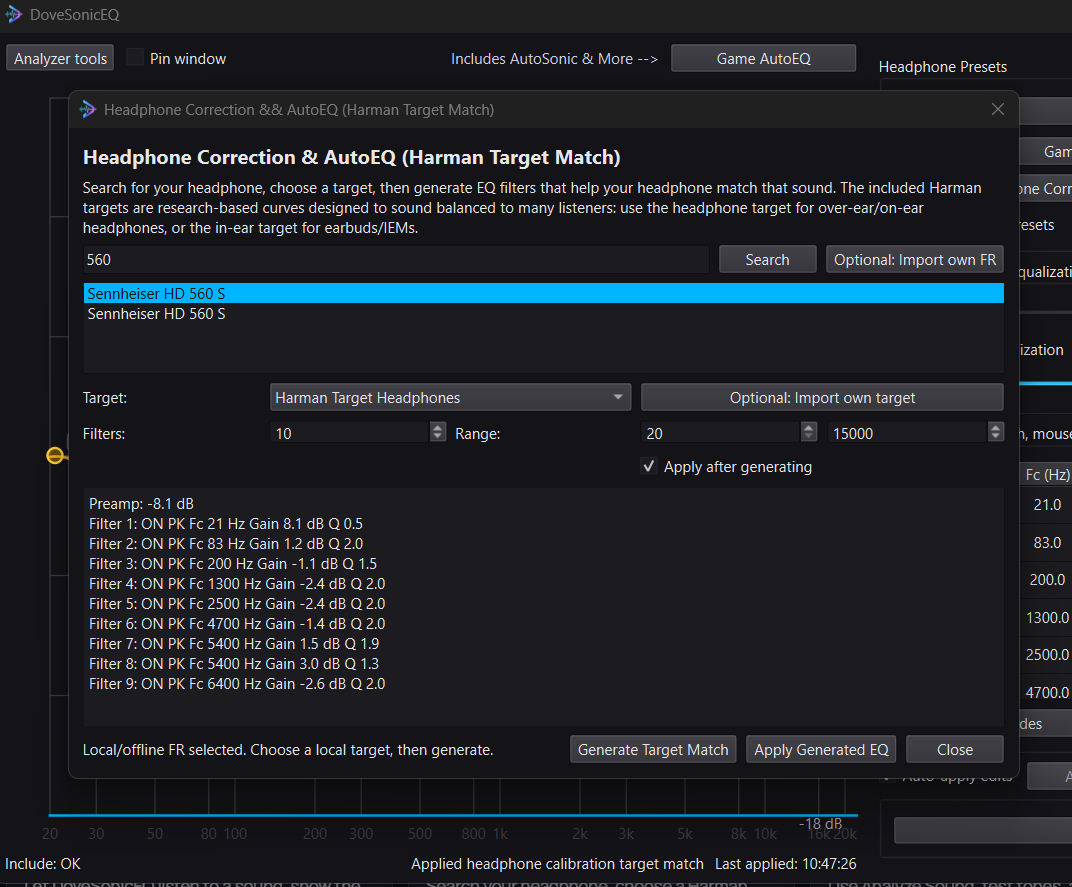Click the Headphone Presets label in main window
Viewport: 1072px width, 887px height.
point(942,67)
